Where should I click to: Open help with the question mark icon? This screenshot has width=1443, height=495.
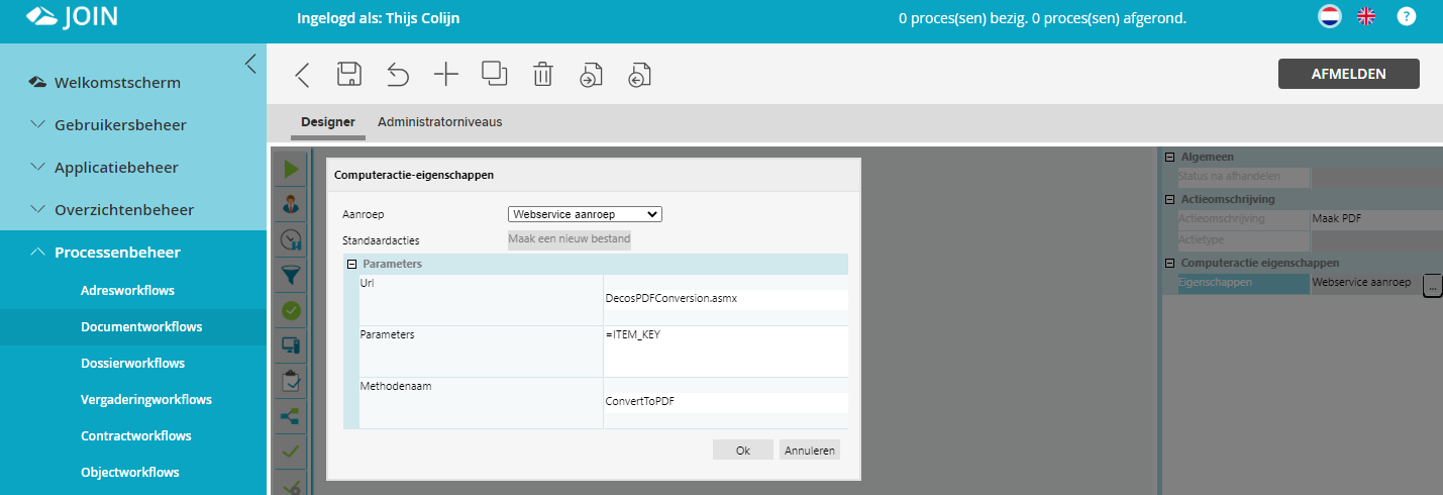1406,17
